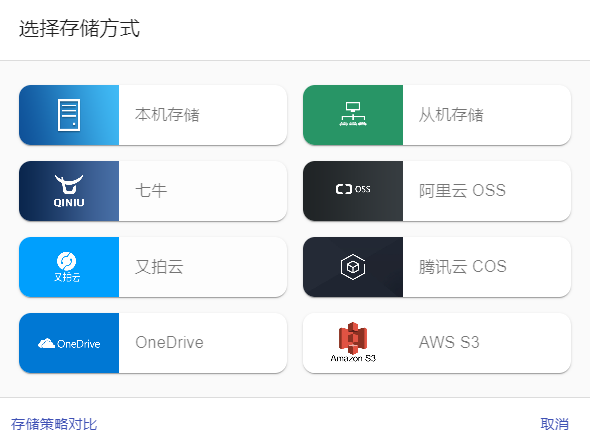Cancel the dialog with 取消
This screenshot has height=443, width=590.
coord(554,424)
